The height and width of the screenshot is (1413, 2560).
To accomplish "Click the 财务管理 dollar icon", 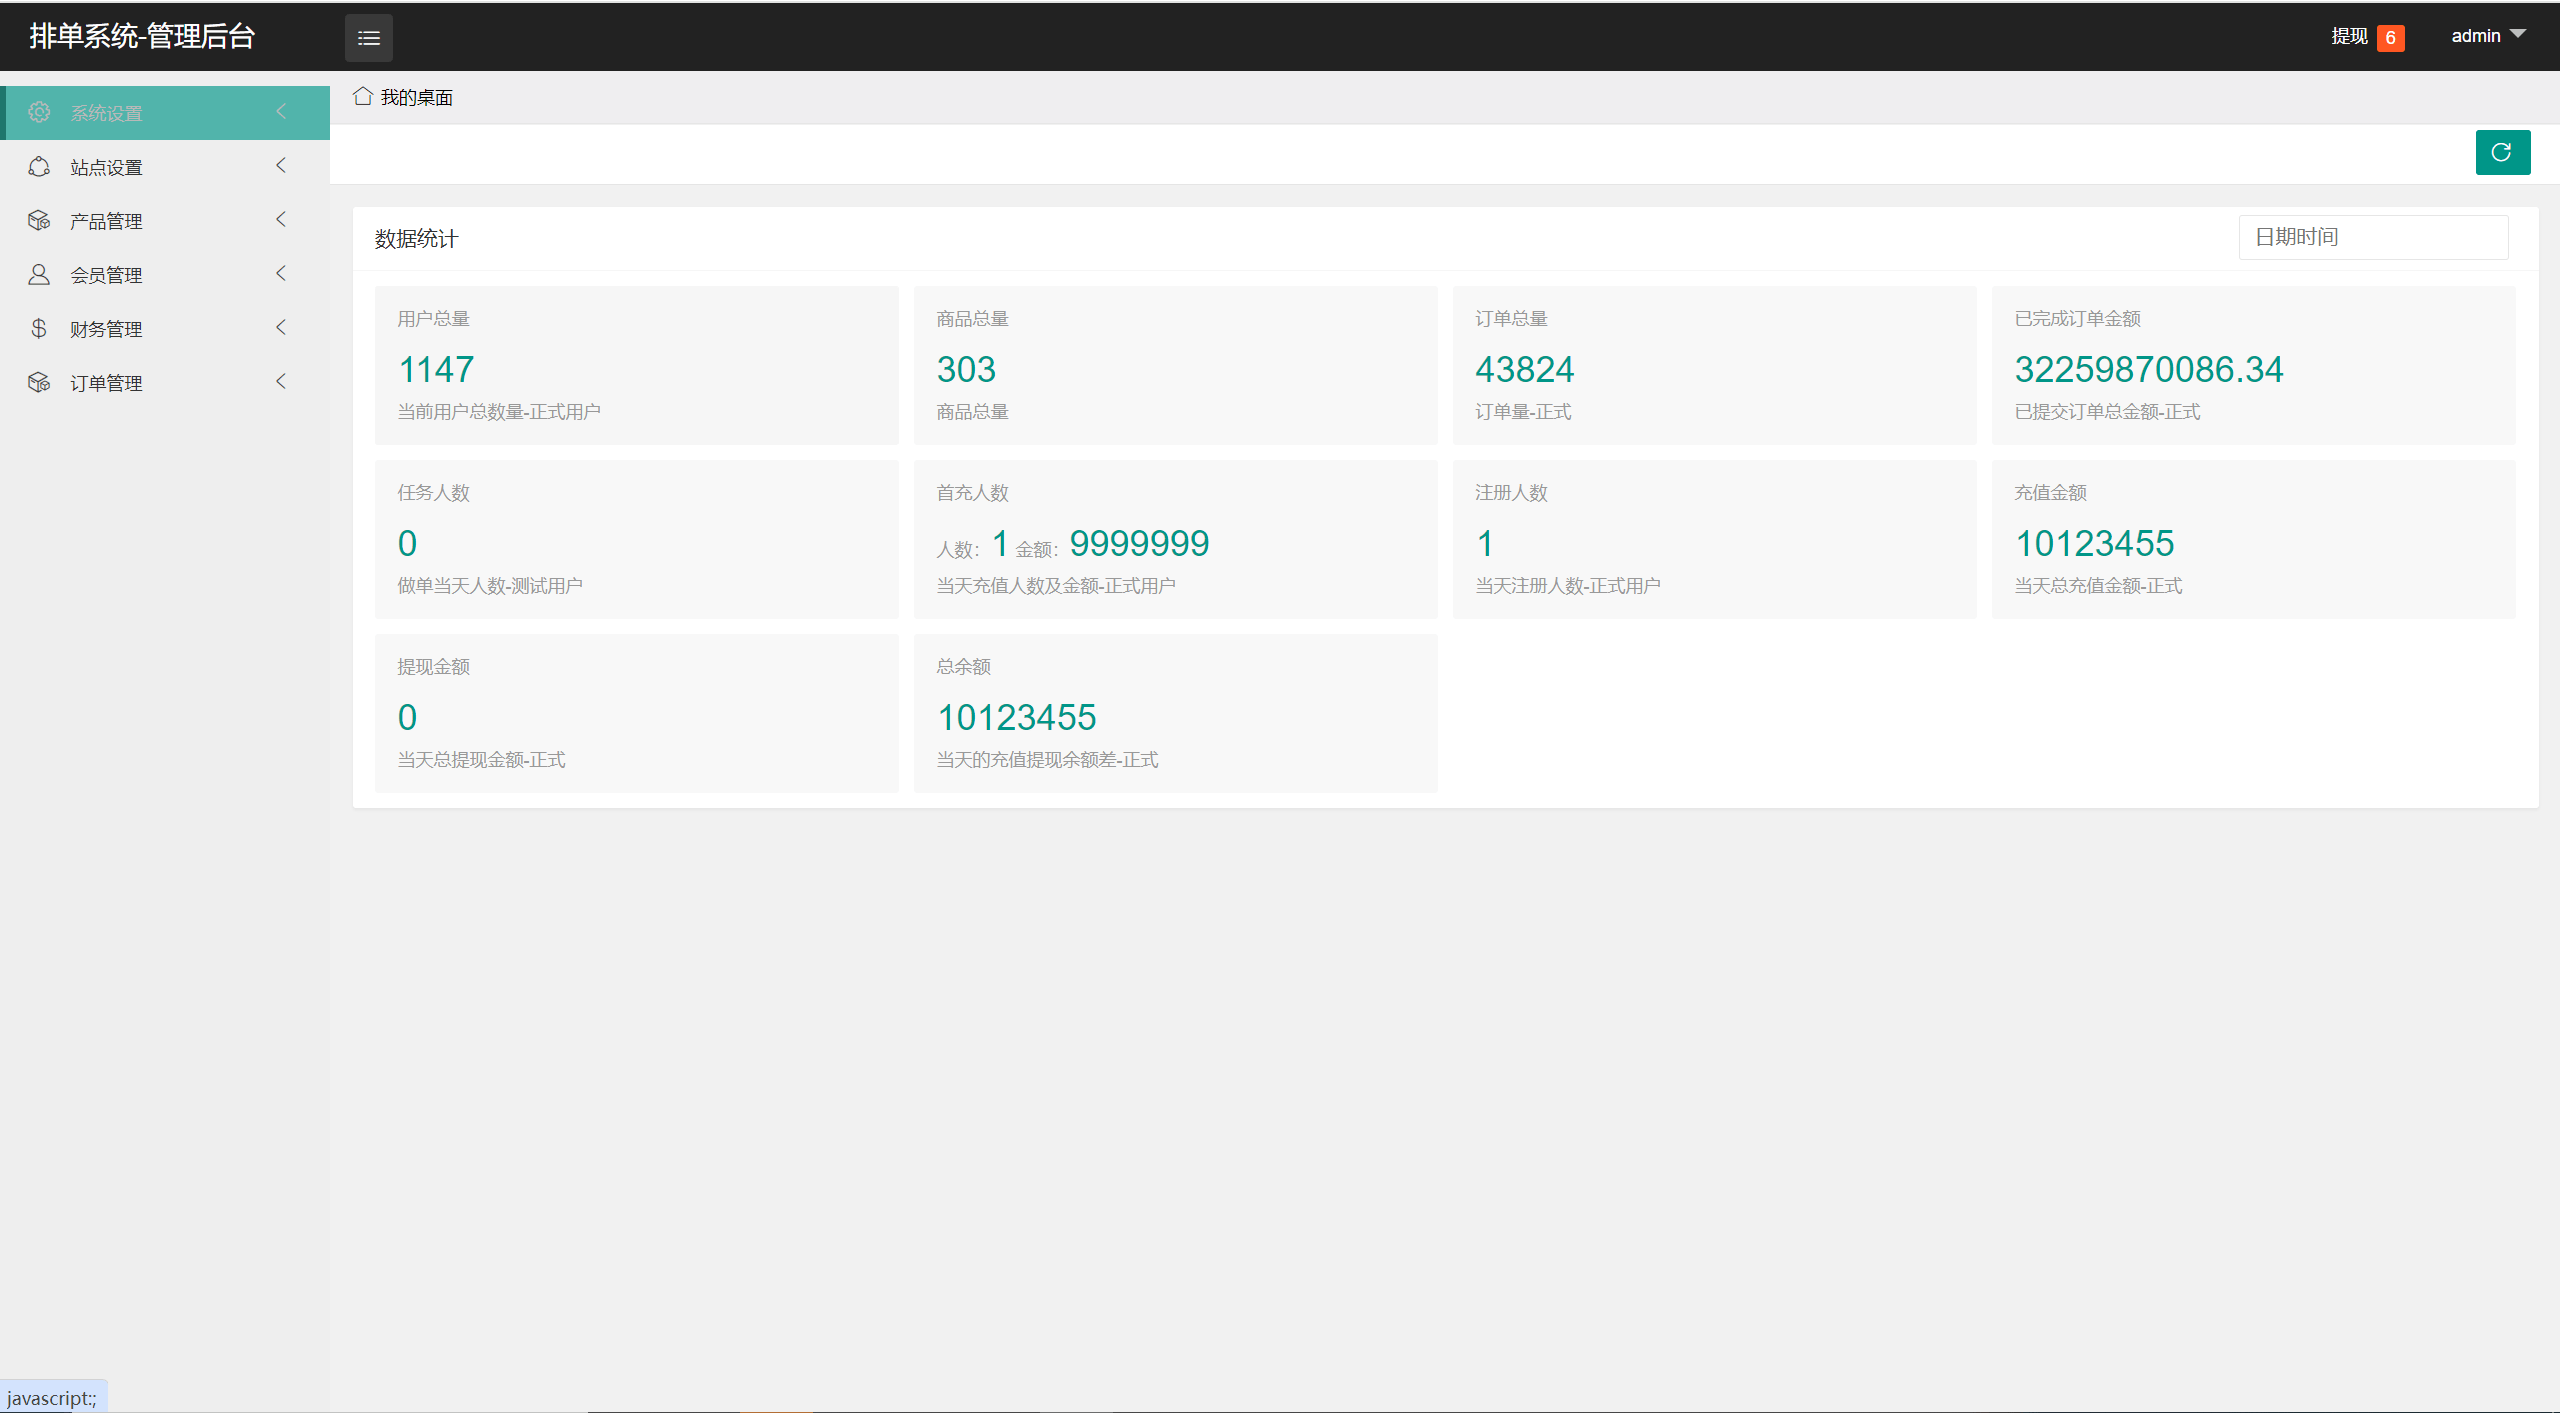I will tap(39, 328).
